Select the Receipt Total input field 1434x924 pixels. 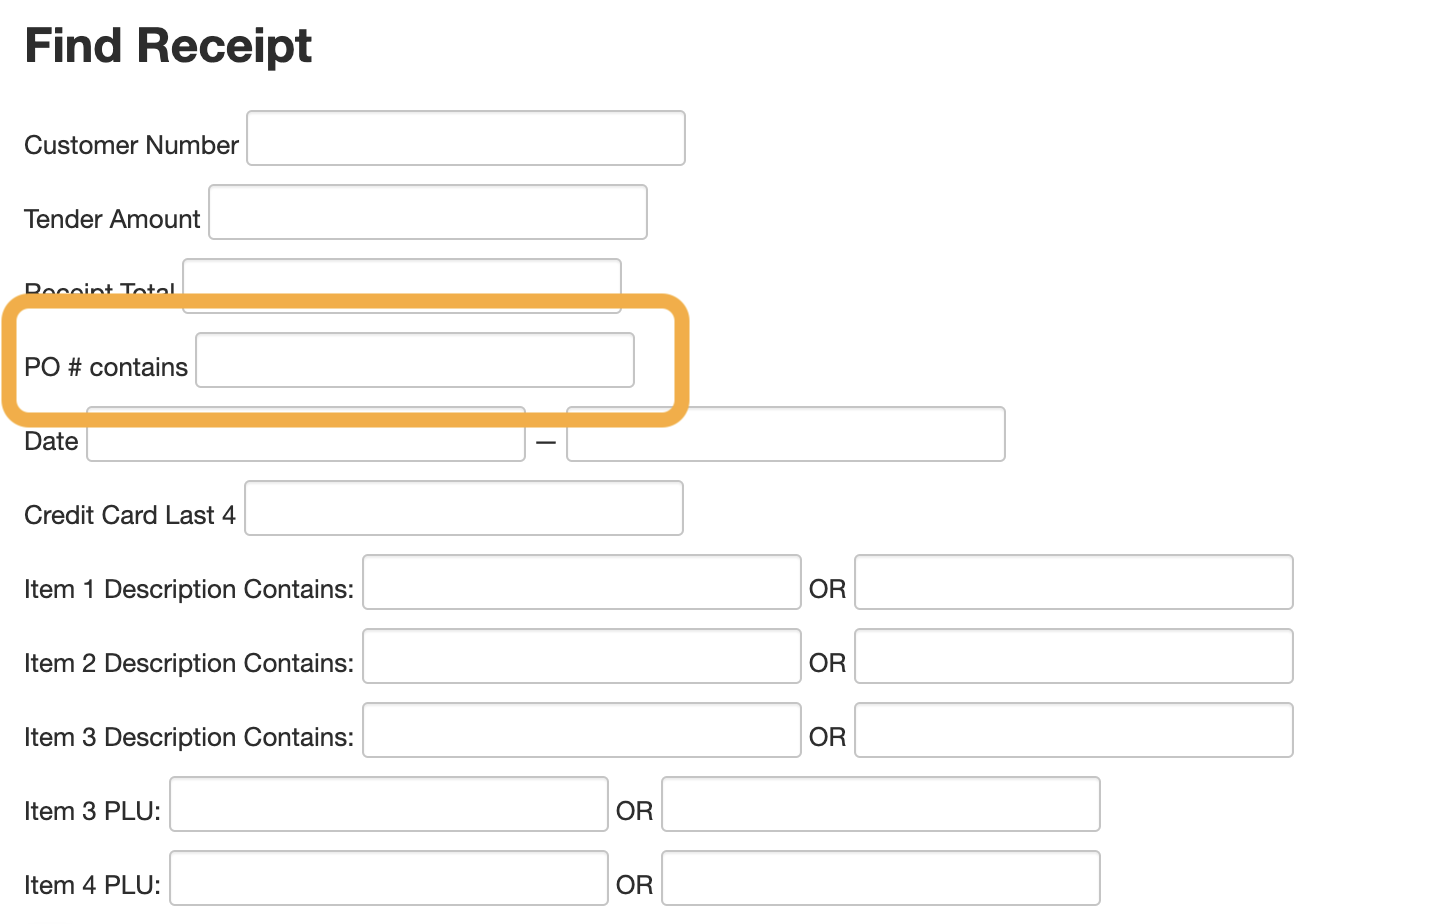pos(402,276)
